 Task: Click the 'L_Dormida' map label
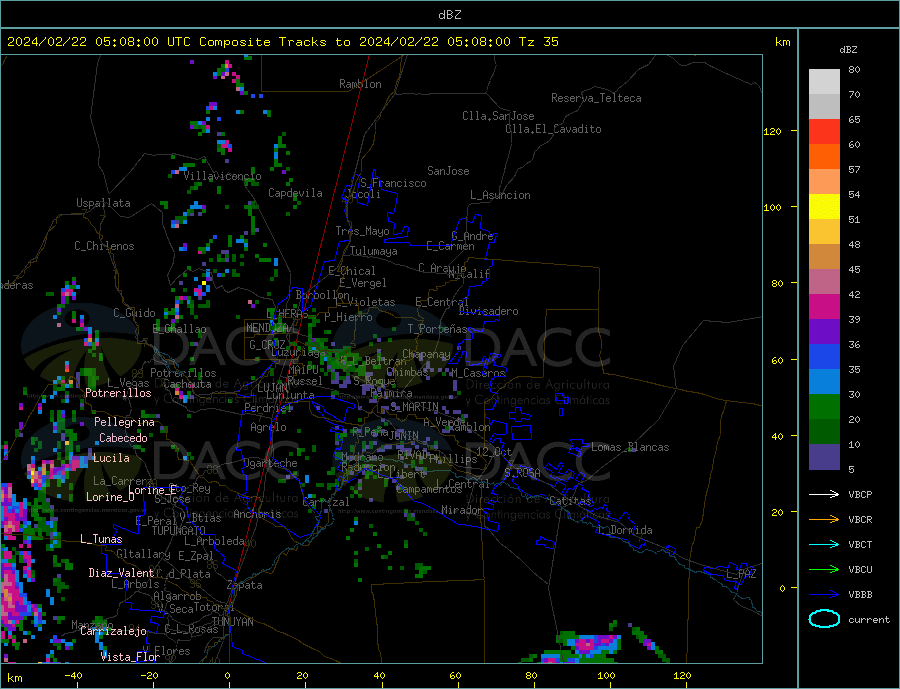(626, 530)
